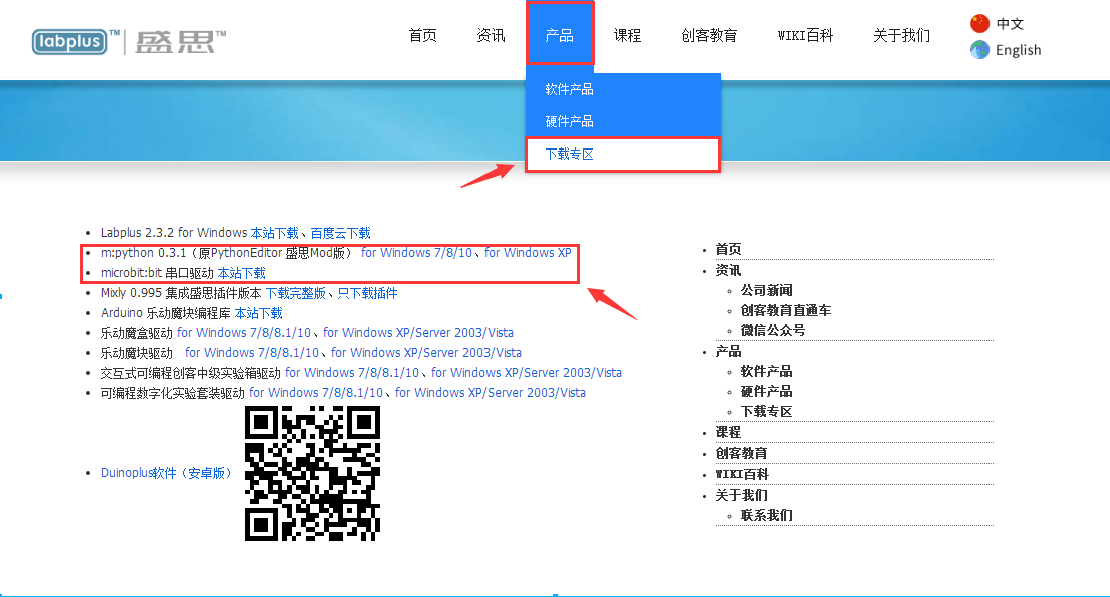
Task: Click 课程 in the sidebar sitemap
Action: [x=728, y=432]
